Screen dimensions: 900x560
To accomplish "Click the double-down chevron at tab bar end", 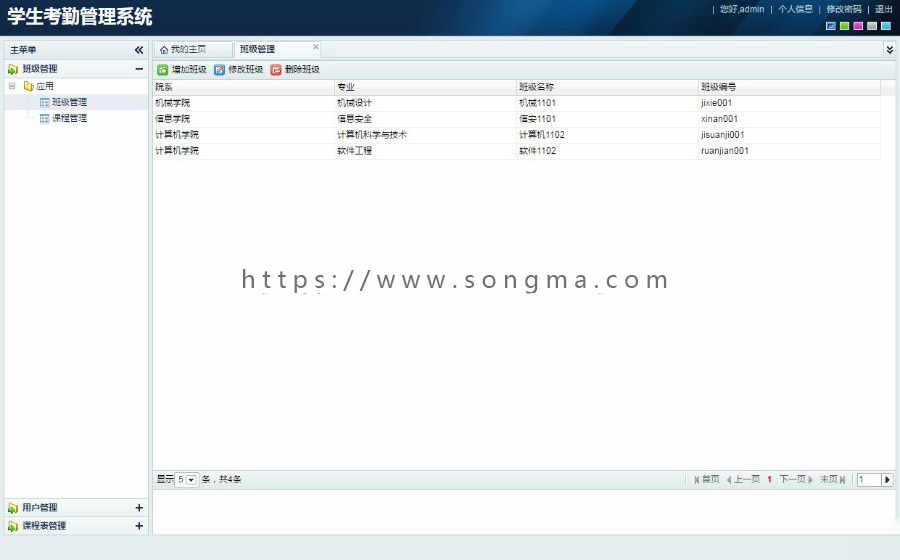I will 890,50.
